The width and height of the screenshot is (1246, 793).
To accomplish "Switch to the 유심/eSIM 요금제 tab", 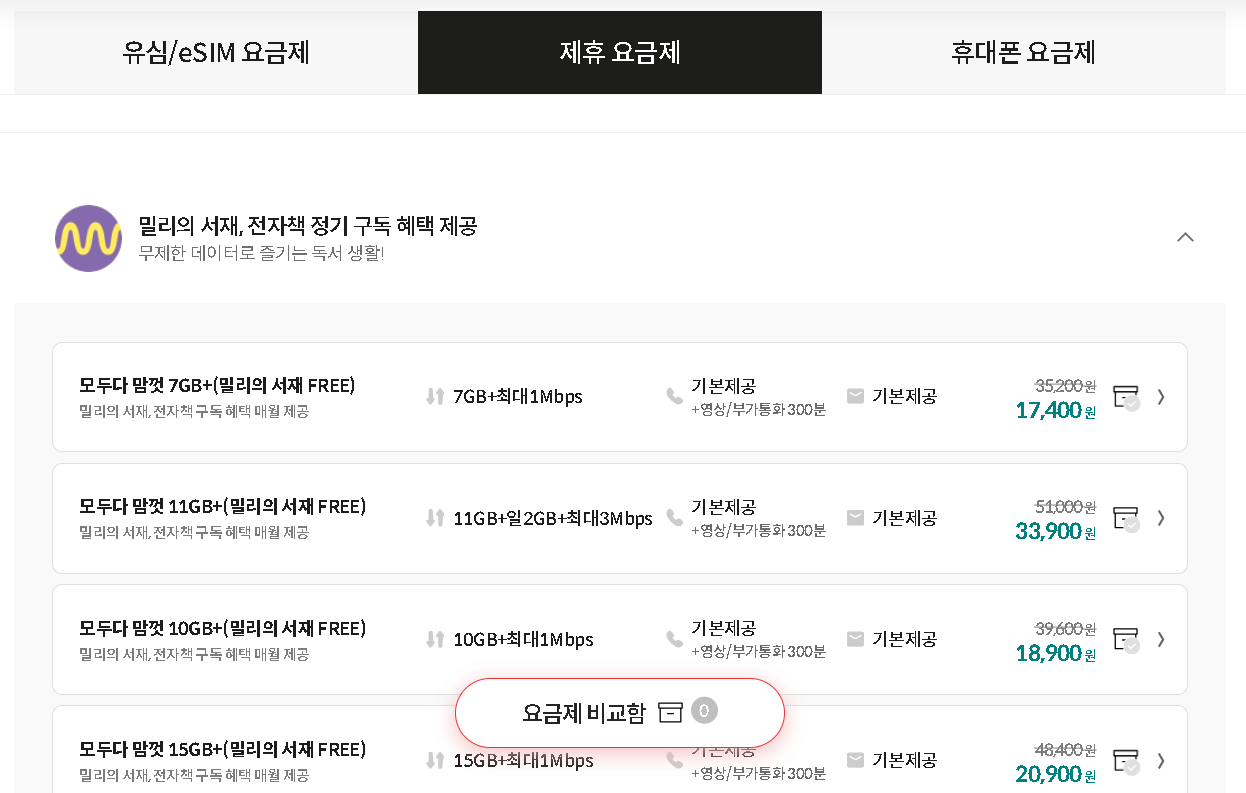I will 214,52.
